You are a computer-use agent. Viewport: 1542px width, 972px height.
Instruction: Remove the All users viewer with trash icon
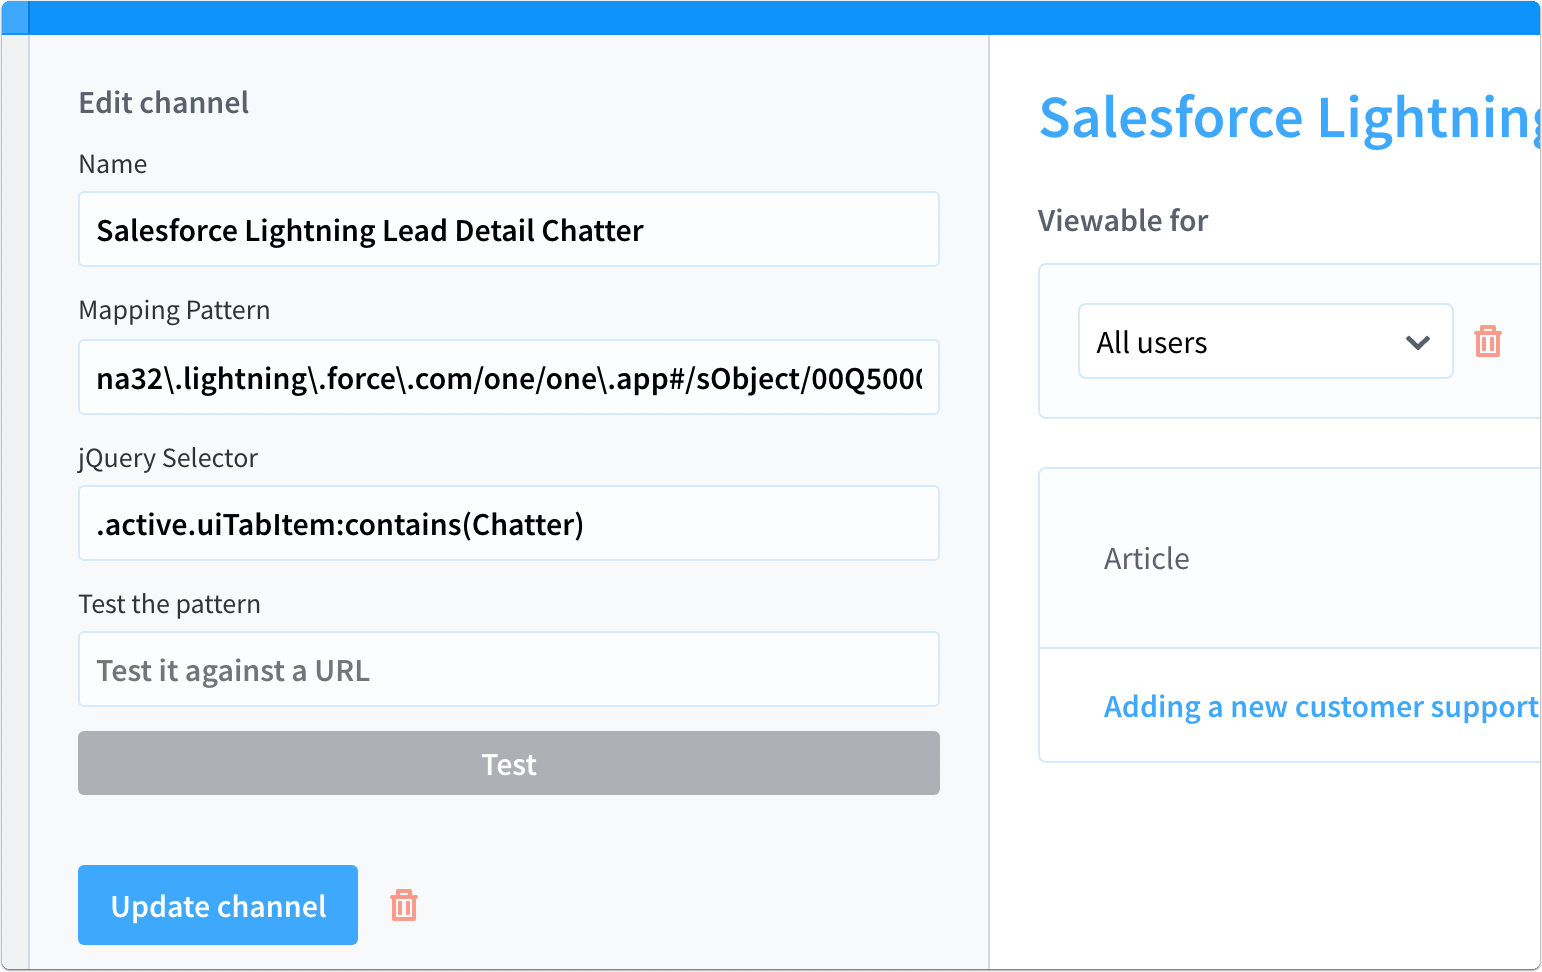1488,341
